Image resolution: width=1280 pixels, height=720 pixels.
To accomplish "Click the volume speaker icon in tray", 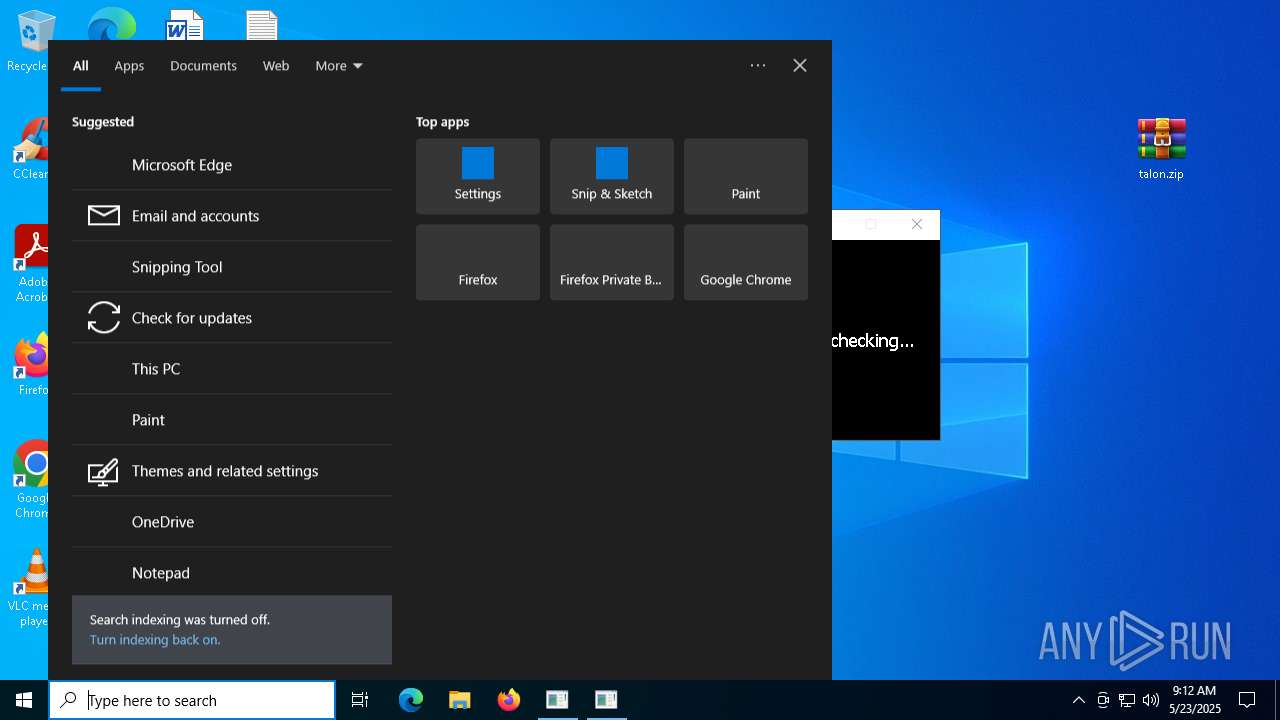I will pos(1151,700).
